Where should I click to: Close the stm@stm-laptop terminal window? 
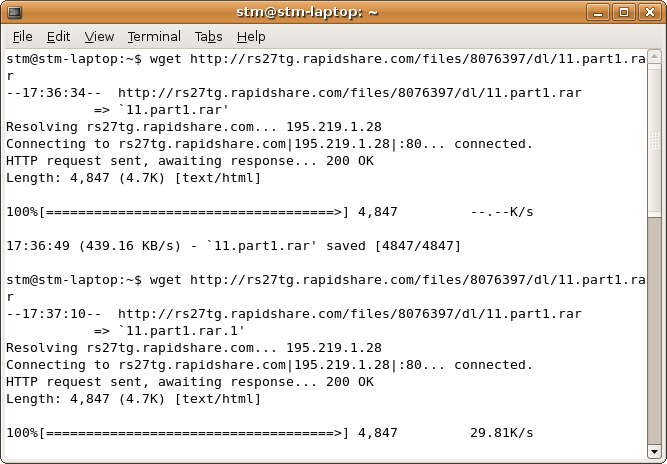pos(650,12)
